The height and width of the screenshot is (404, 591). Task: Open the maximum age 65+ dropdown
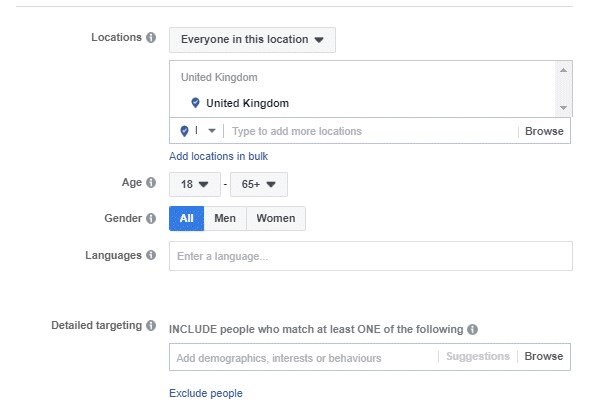[x=259, y=184]
